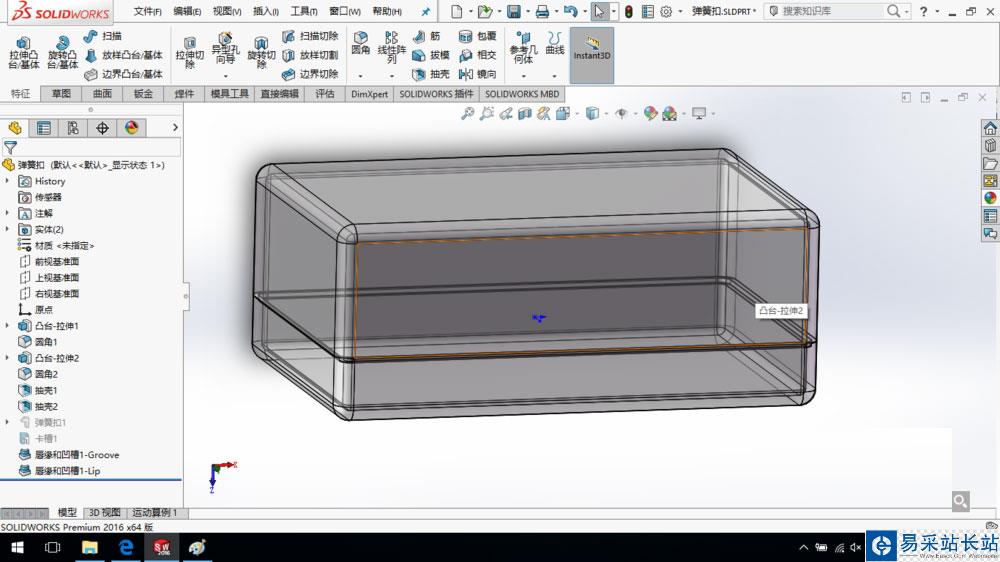
Task: Toggle the Instant3D button
Action: pos(592,55)
